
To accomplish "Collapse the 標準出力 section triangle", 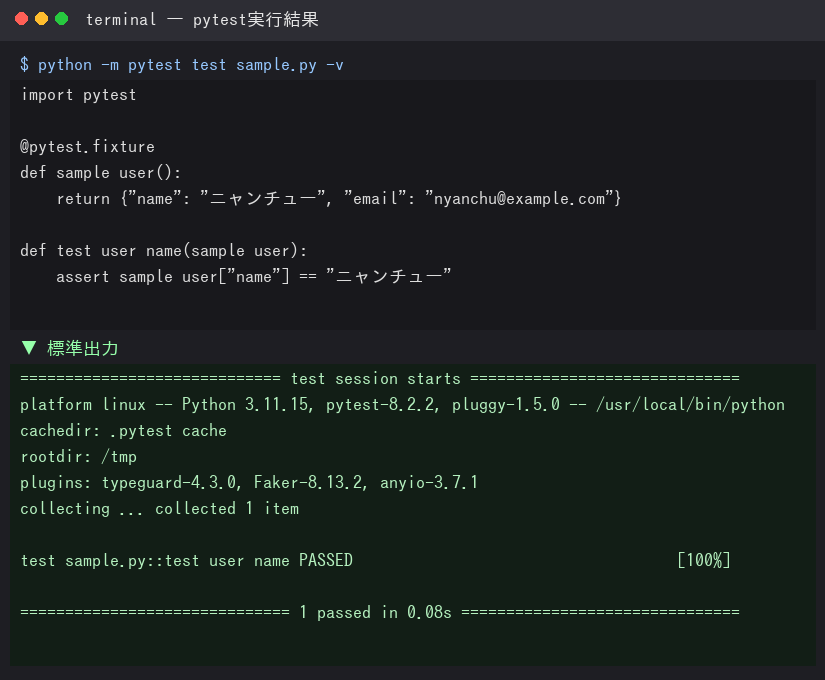I will point(28,348).
